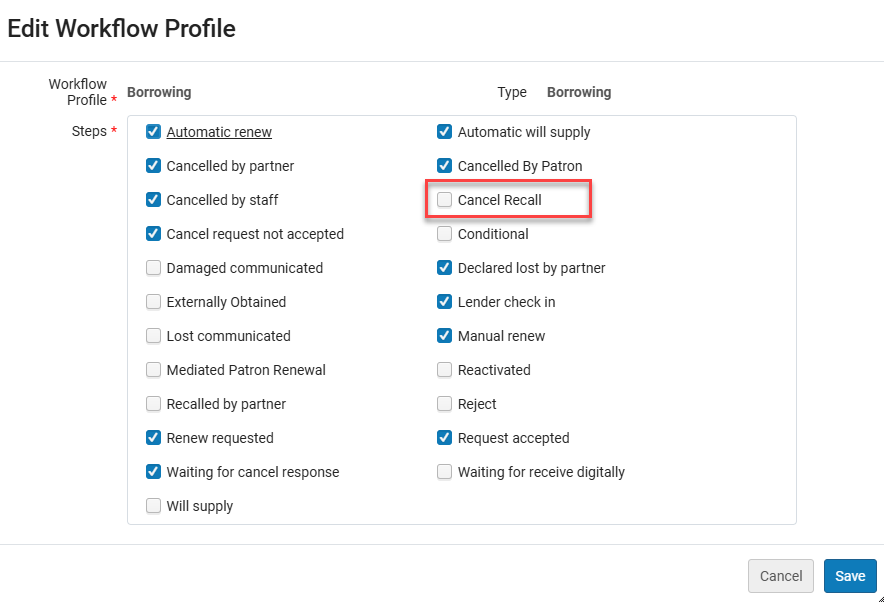Tick the Mediated Patron Renewal checkbox
This screenshot has width=884, height=605.
click(153, 370)
